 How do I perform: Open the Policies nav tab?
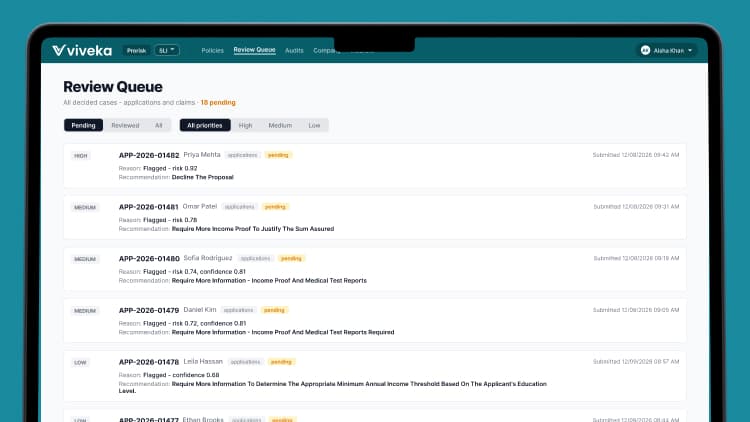coord(212,50)
